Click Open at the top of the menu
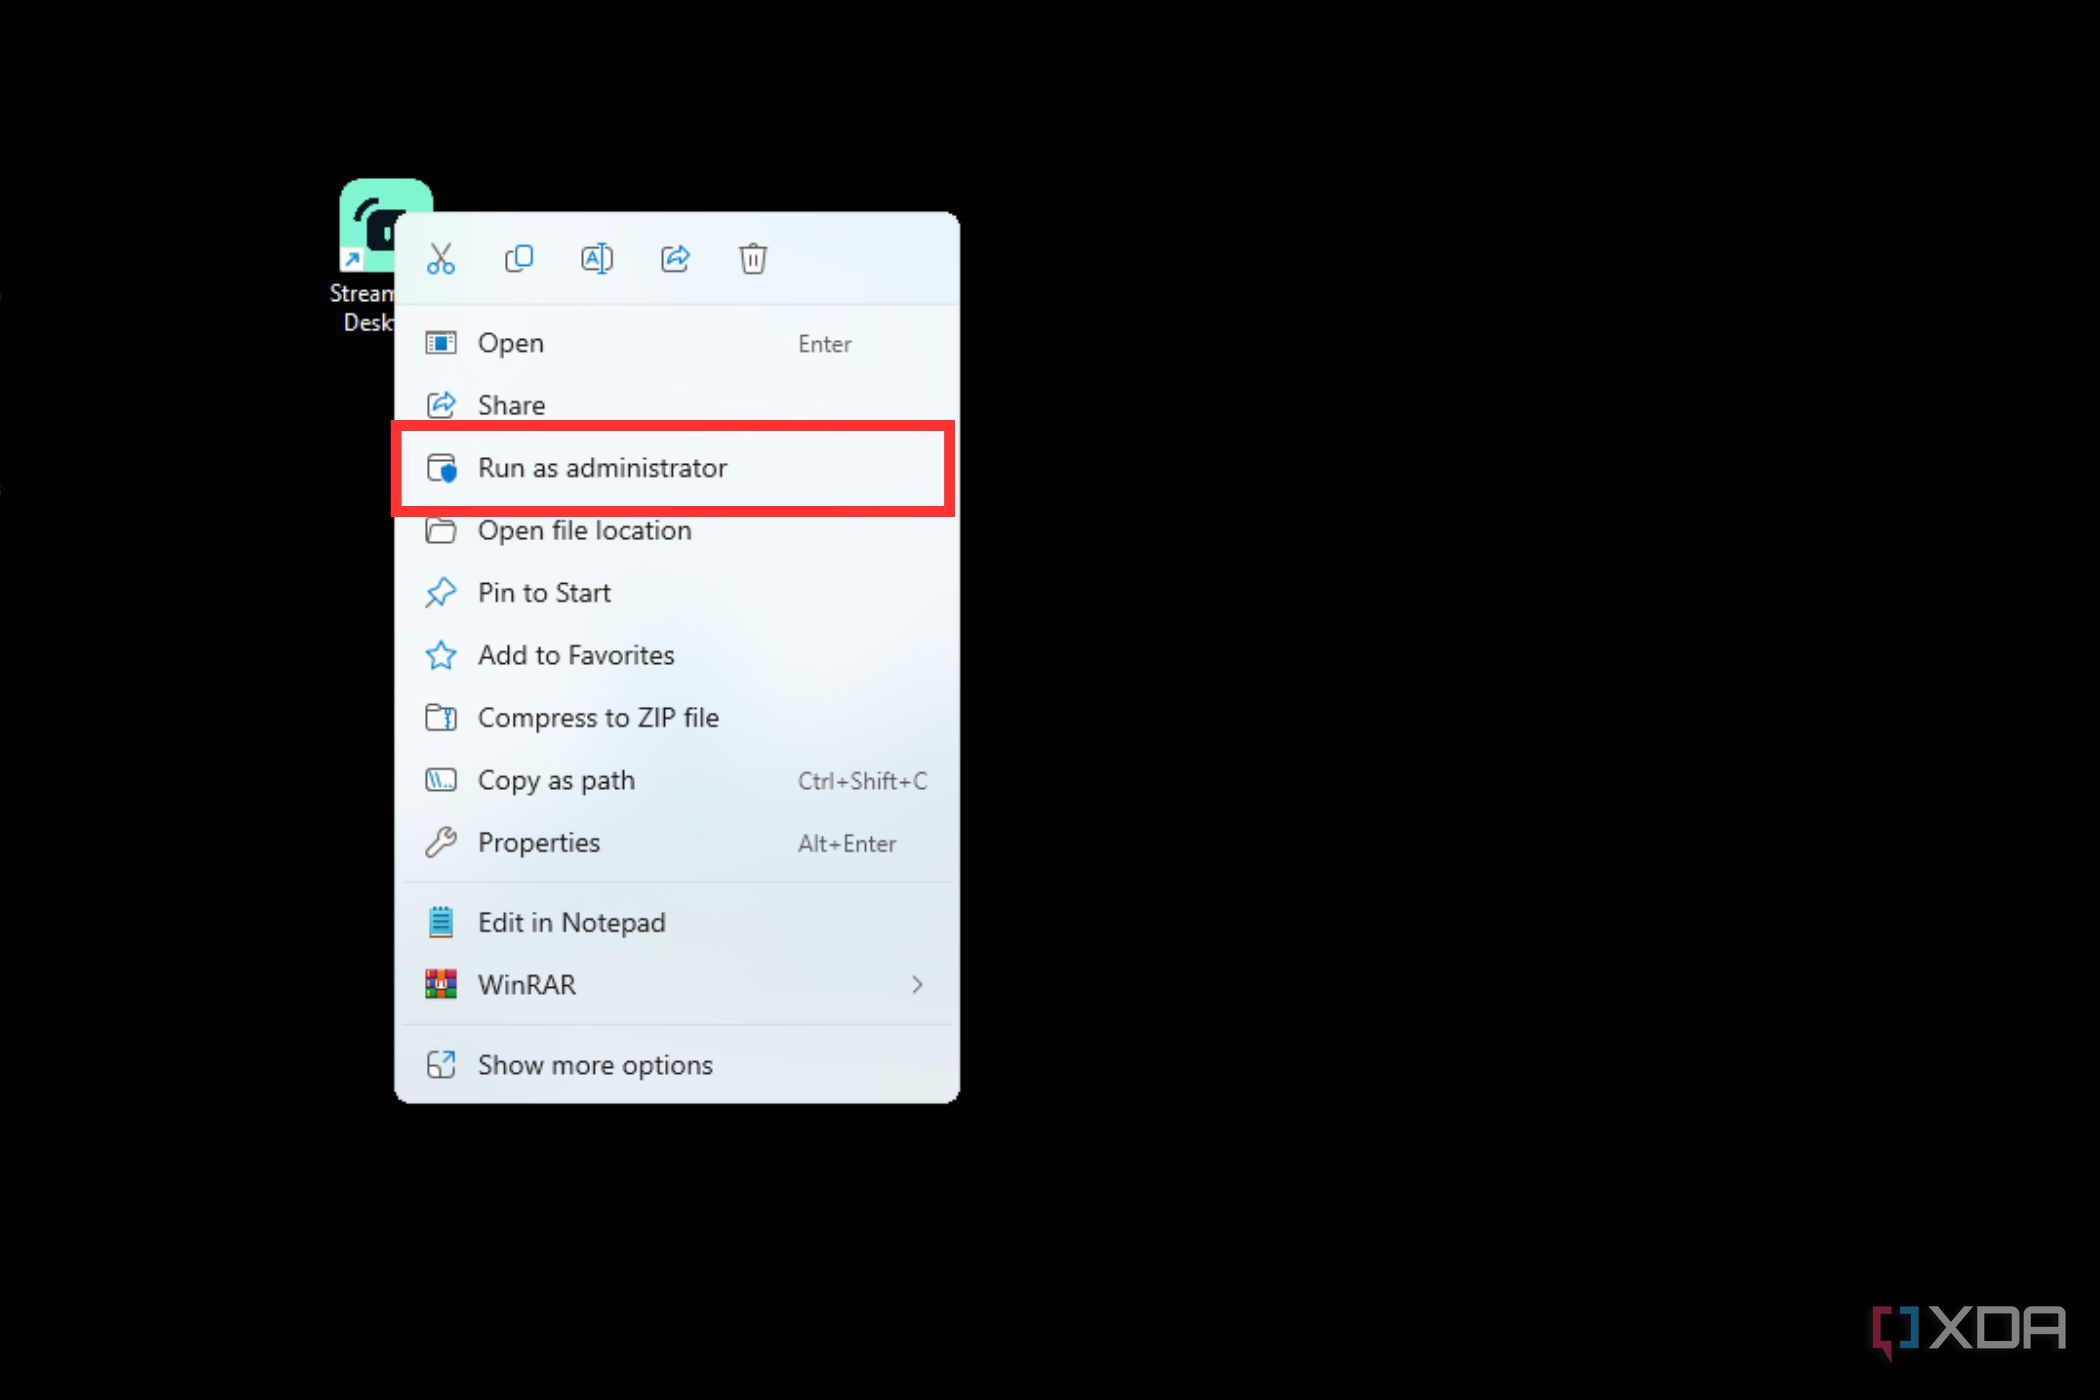Screen dimensions: 2100x1400 coord(510,343)
